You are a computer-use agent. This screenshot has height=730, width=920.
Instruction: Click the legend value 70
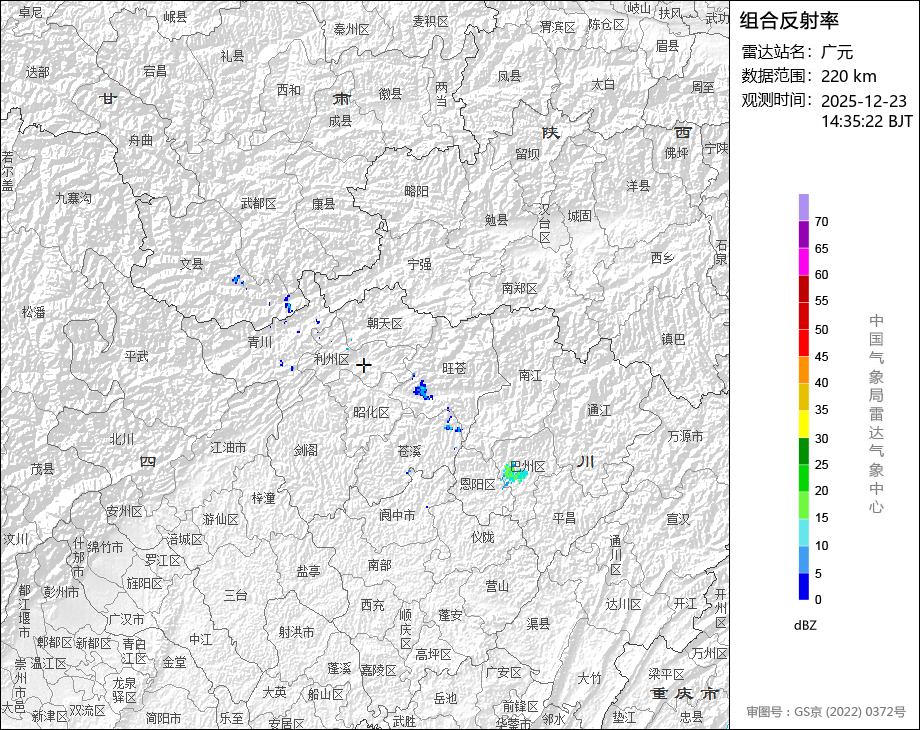(x=821, y=222)
